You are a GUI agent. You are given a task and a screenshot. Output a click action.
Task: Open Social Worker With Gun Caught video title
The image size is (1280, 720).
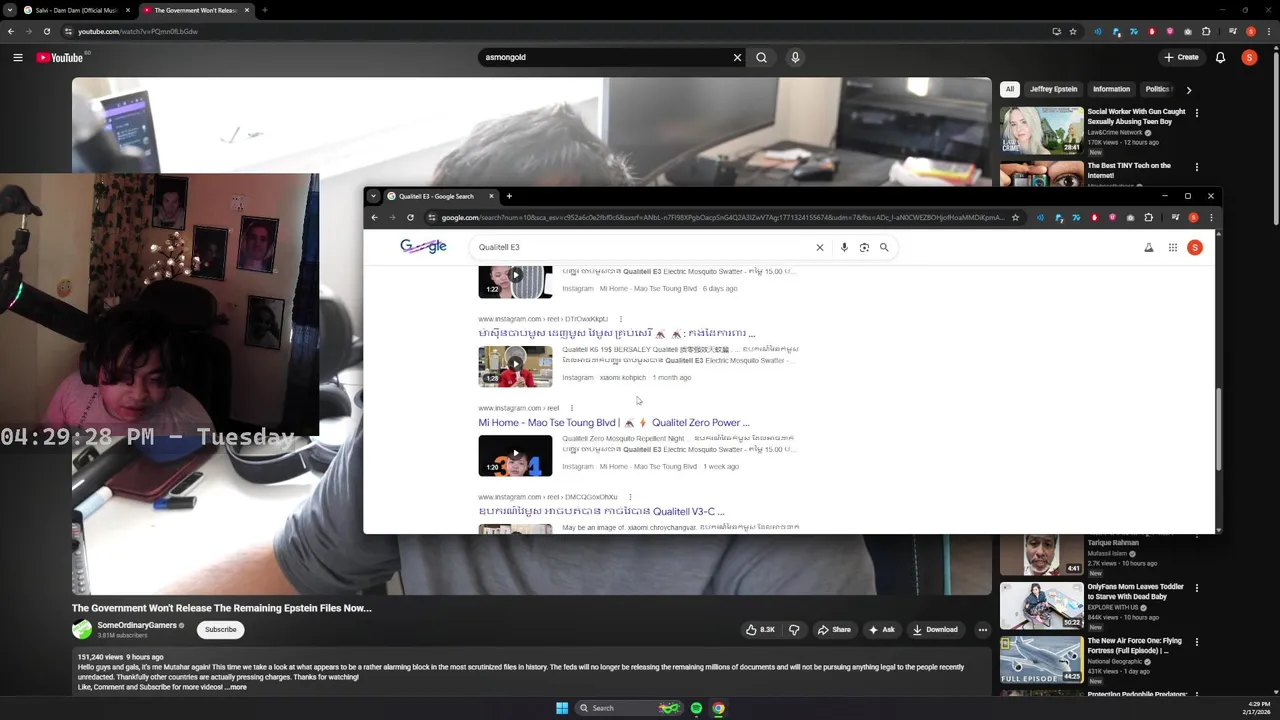pos(1136,116)
